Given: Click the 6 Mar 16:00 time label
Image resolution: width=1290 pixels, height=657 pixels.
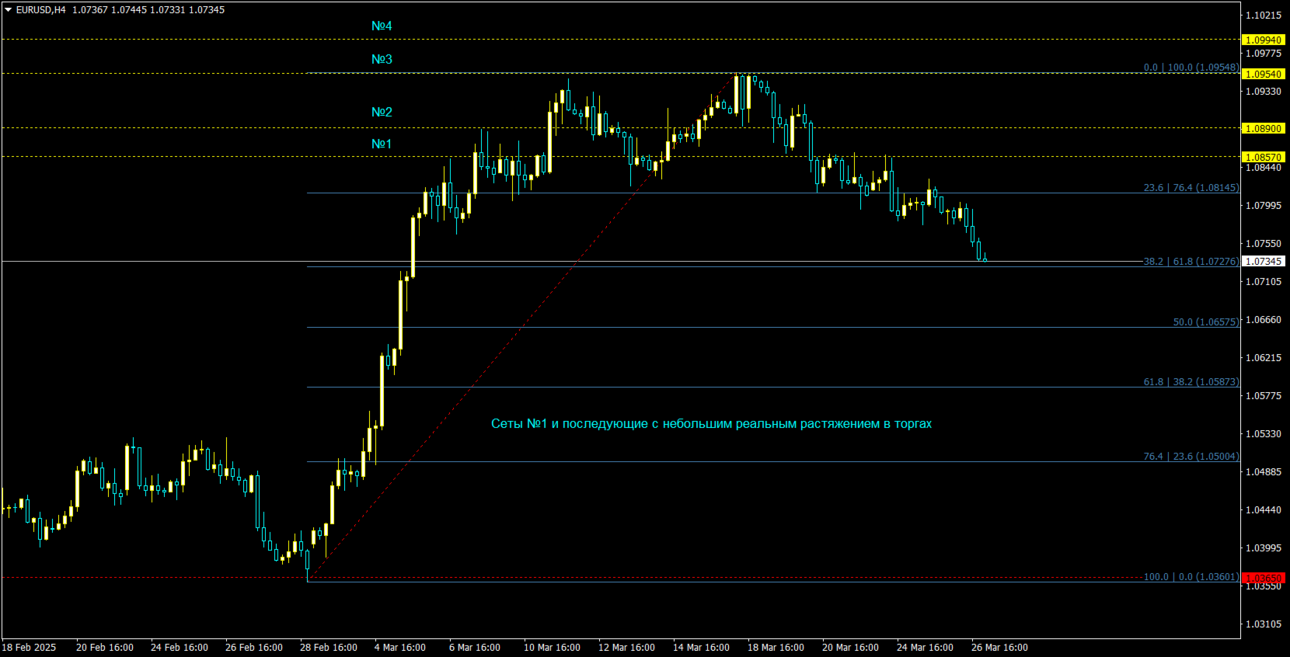Looking at the screenshot, I should (x=475, y=648).
